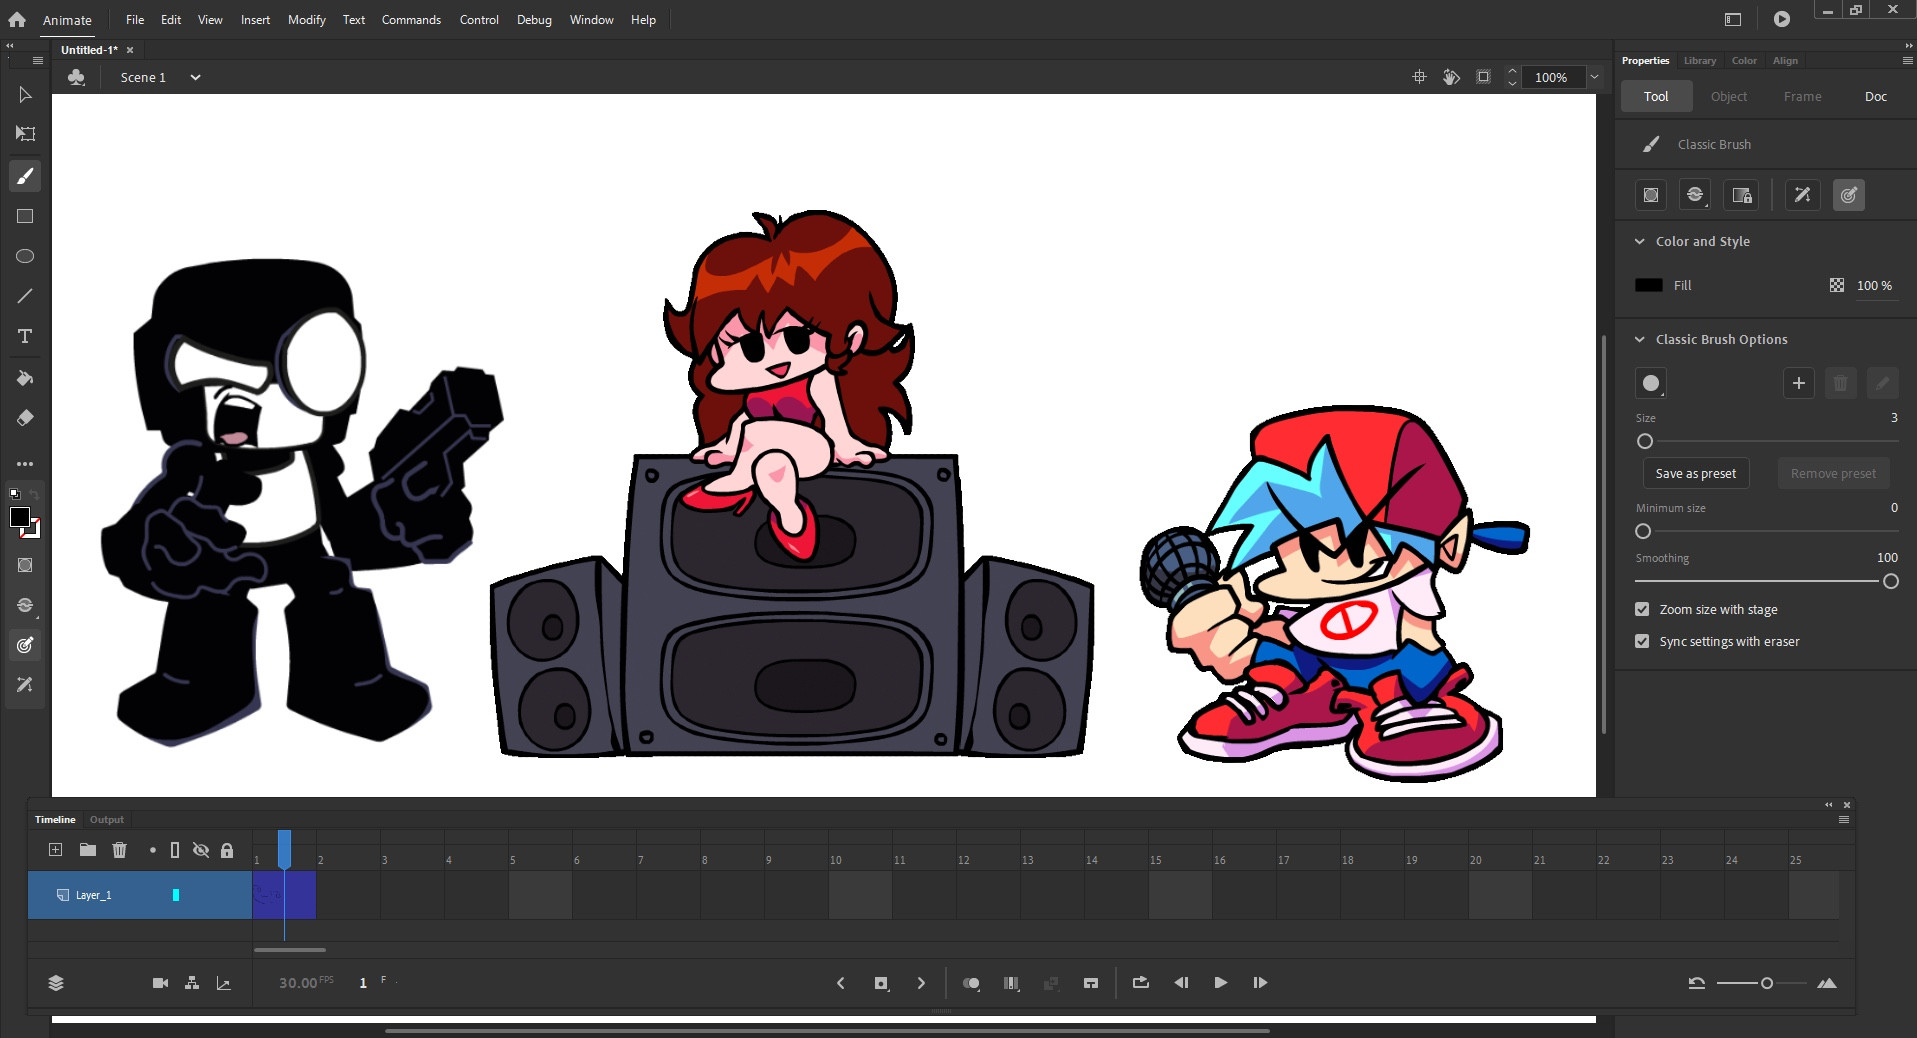Lock all layers using the padlock icon
Image resolution: width=1917 pixels, height=1038 pixels.
pyautogui.click(x=226, y=850)
